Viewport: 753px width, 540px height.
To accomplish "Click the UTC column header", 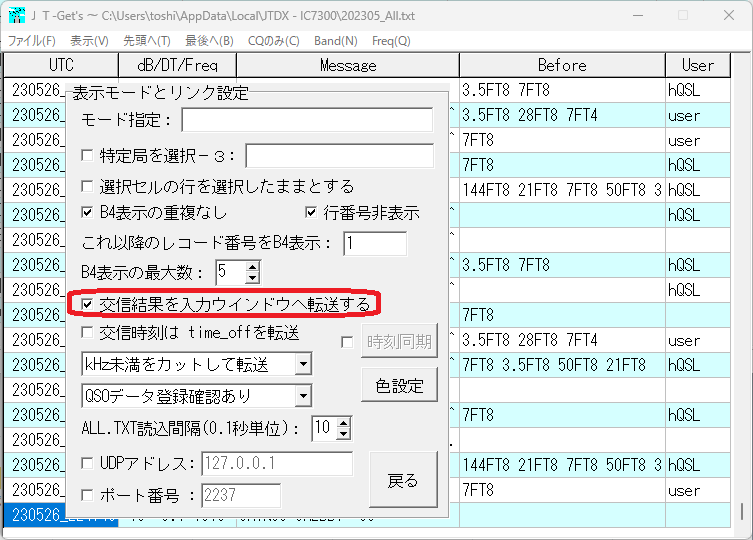I will [61, 65].
